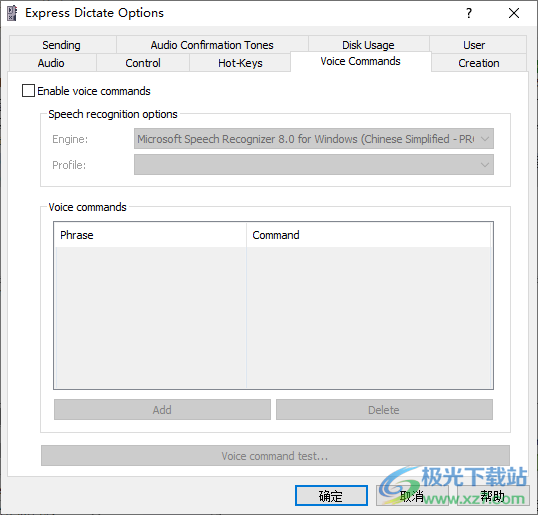This screenshot has width=538, height=515.
Task: Close the Express Dictate Options dialog
Action: 514,13
